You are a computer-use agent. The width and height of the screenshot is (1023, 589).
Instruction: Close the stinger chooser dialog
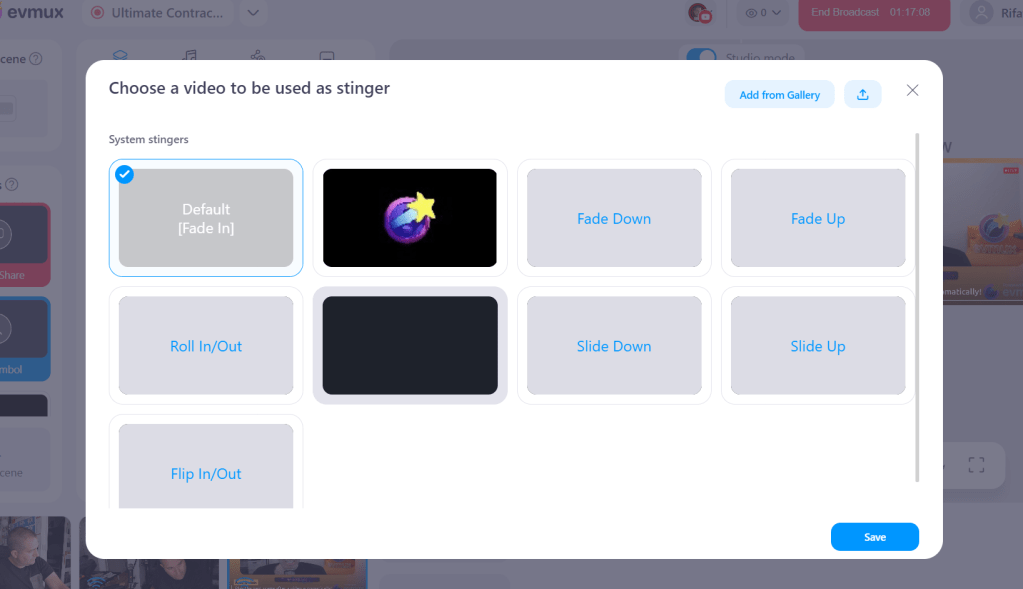click(912, 91)
